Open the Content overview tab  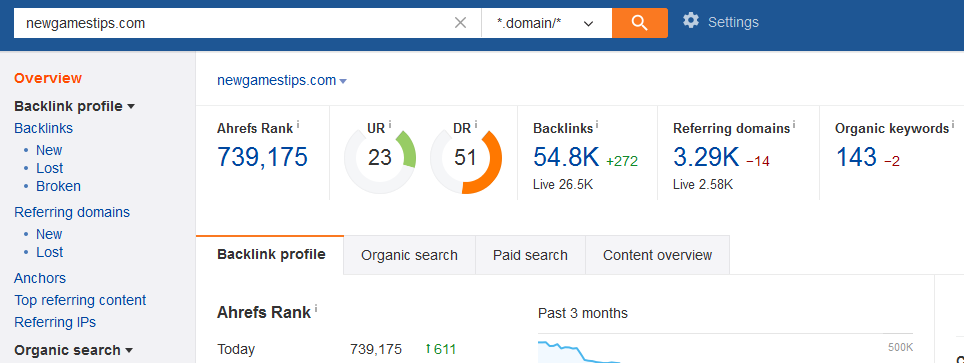click(x=657, y=255)
